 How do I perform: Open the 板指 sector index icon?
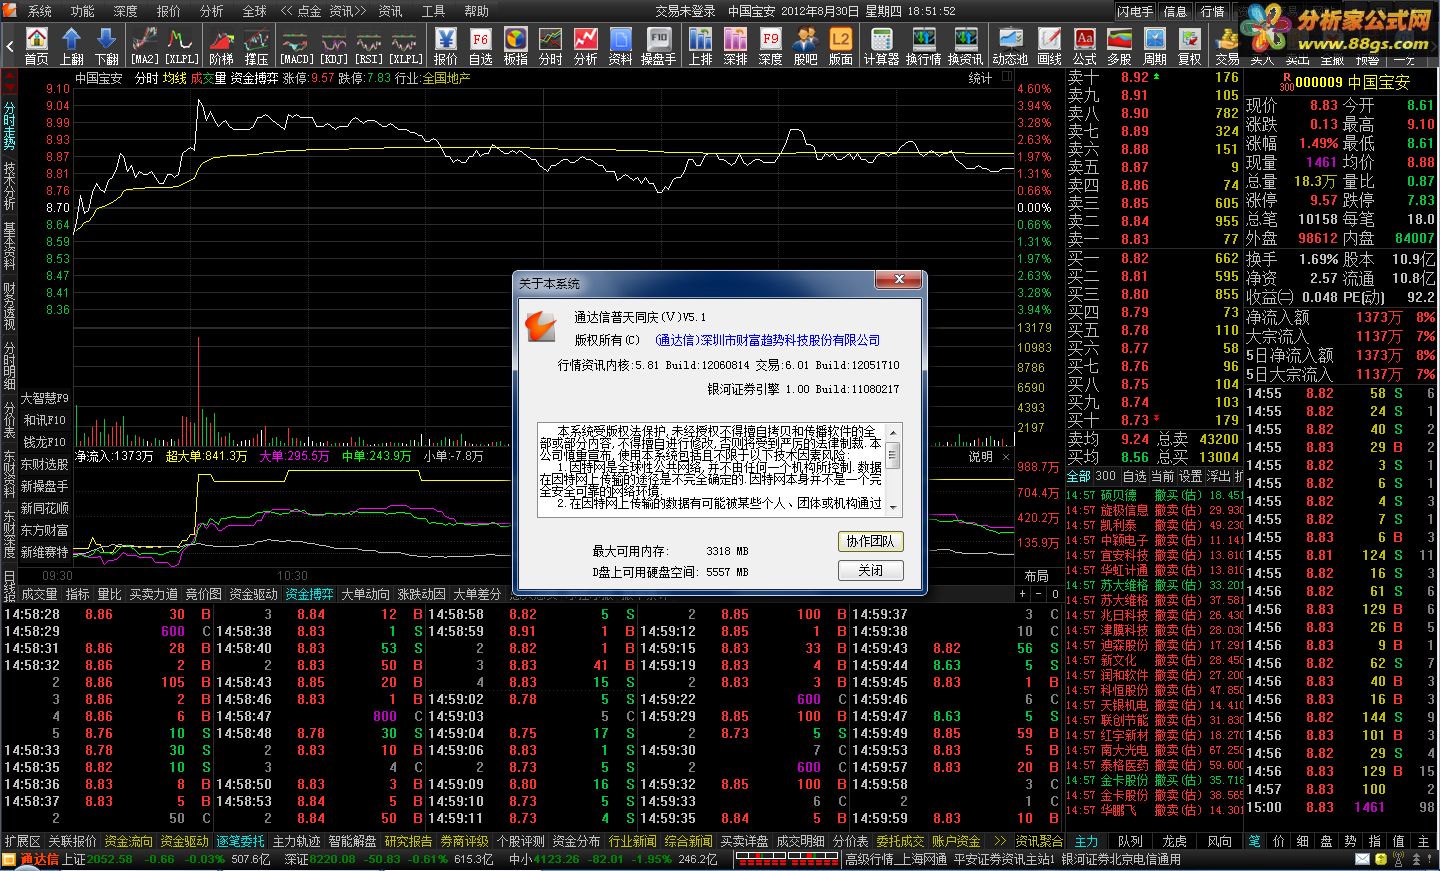(x=516, y=46)
